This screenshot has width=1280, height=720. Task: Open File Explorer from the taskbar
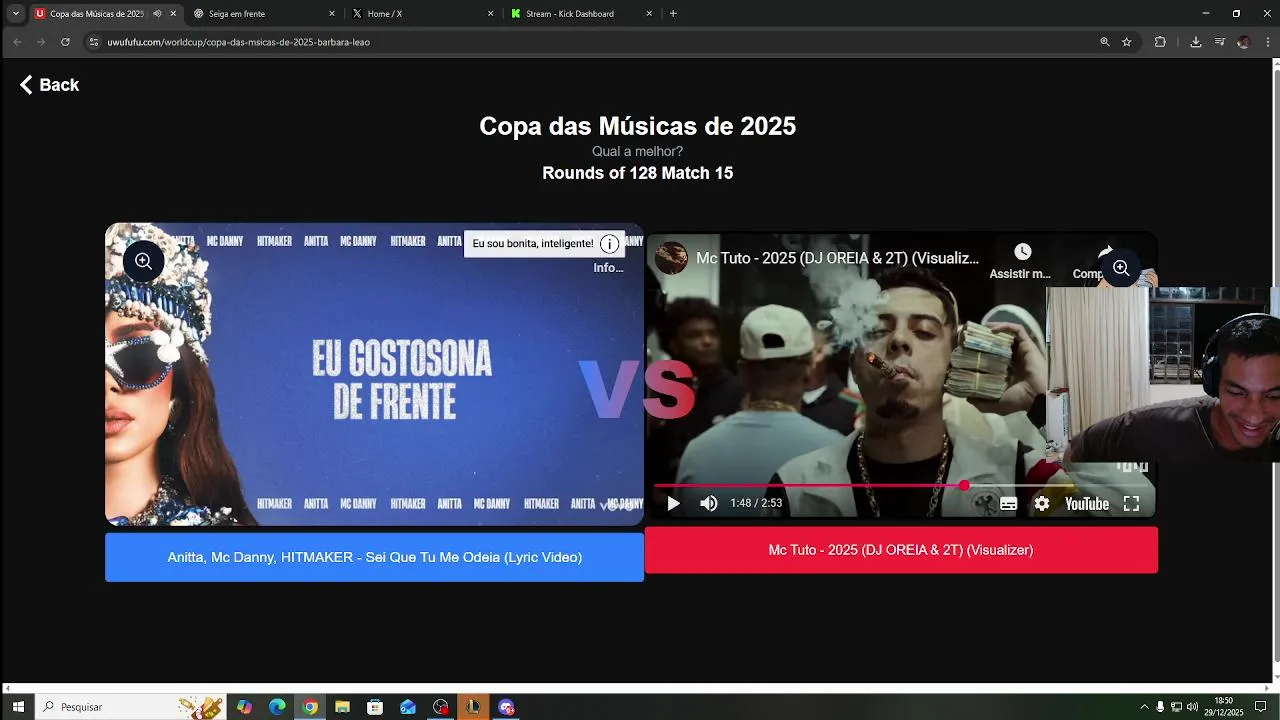coord(342,707)
